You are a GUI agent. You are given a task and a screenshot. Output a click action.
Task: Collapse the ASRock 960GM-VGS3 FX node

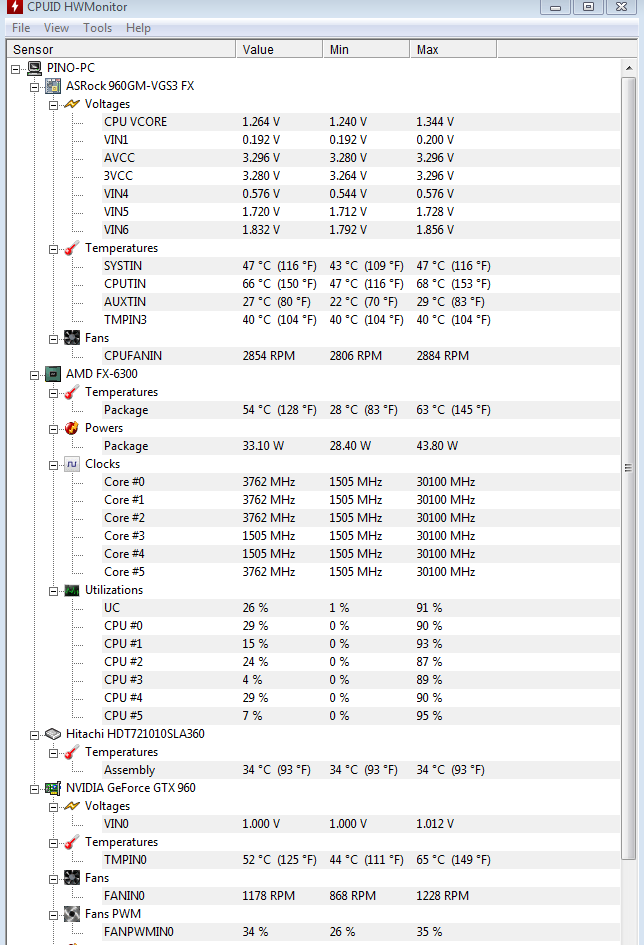(34, 87)
